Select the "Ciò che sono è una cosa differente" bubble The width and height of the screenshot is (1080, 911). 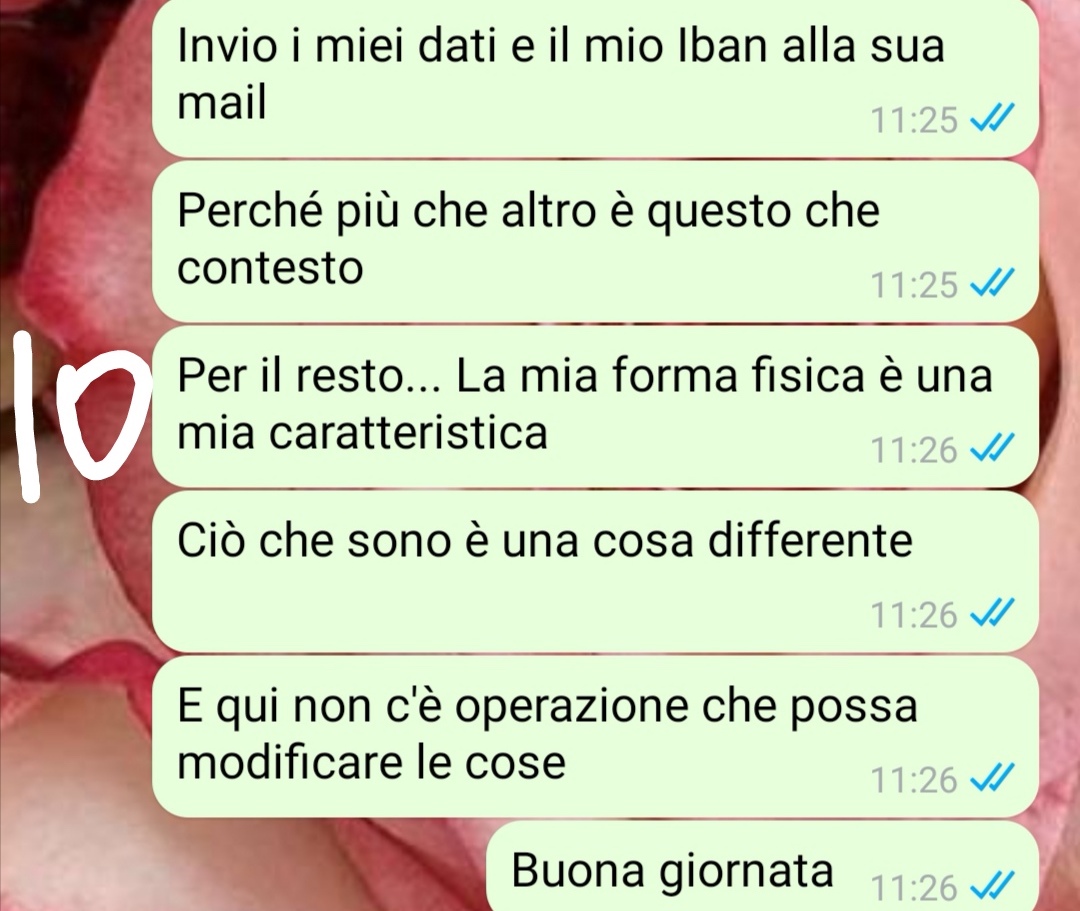point(595,572)
